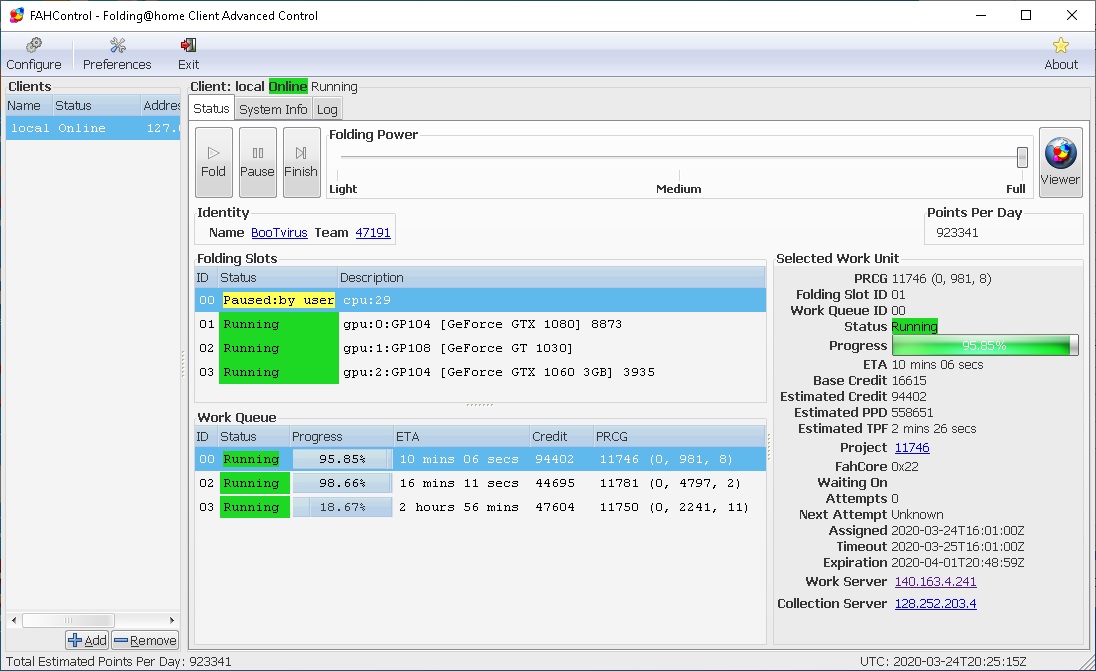Sort work queue by Credit column
The image size is (1096, 671).
[x=561, y=436]
